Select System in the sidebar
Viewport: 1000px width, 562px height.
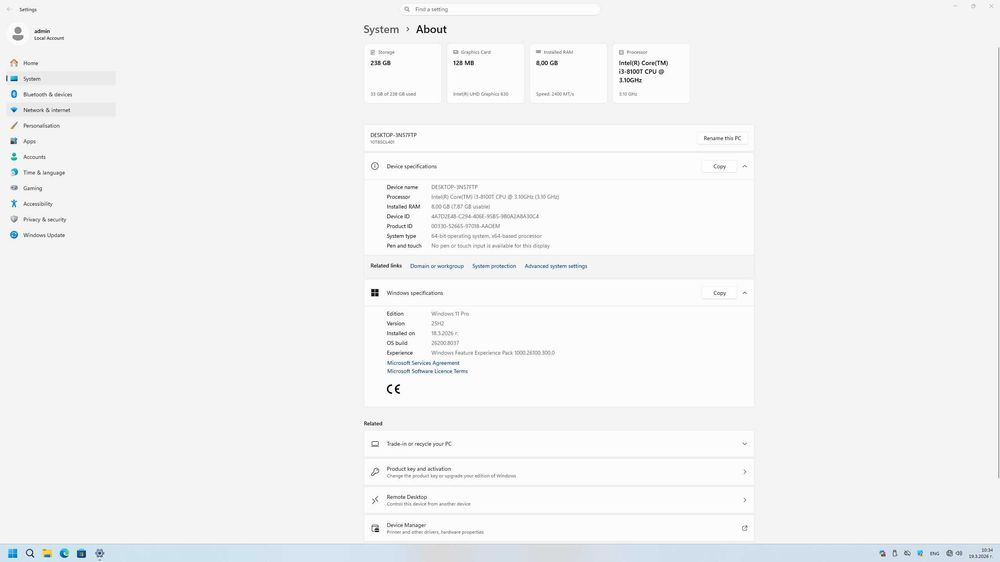coord(61,78)
